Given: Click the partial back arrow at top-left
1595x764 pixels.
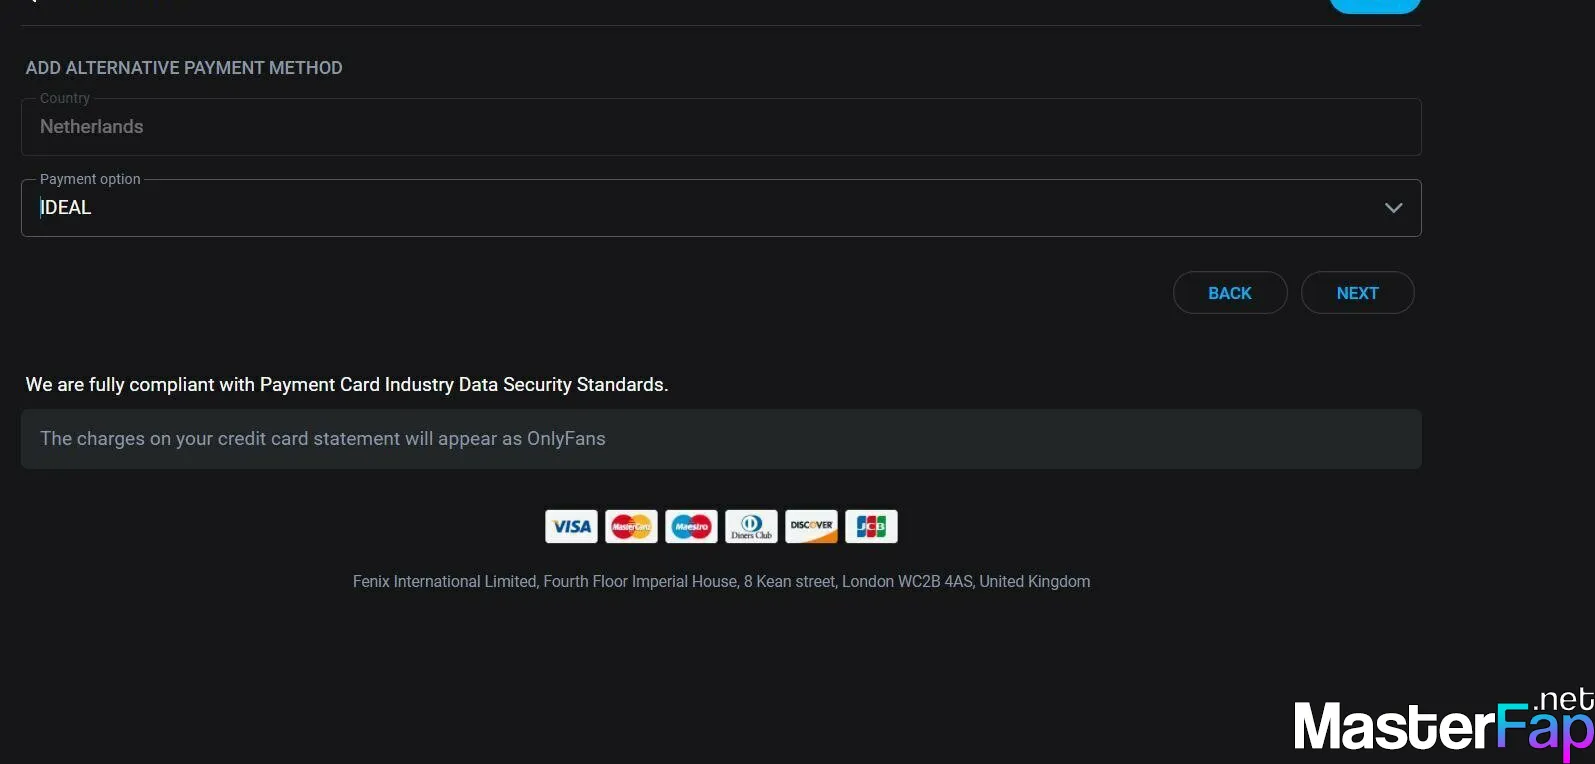Looking at the screenshot, I should click(32, 2).
